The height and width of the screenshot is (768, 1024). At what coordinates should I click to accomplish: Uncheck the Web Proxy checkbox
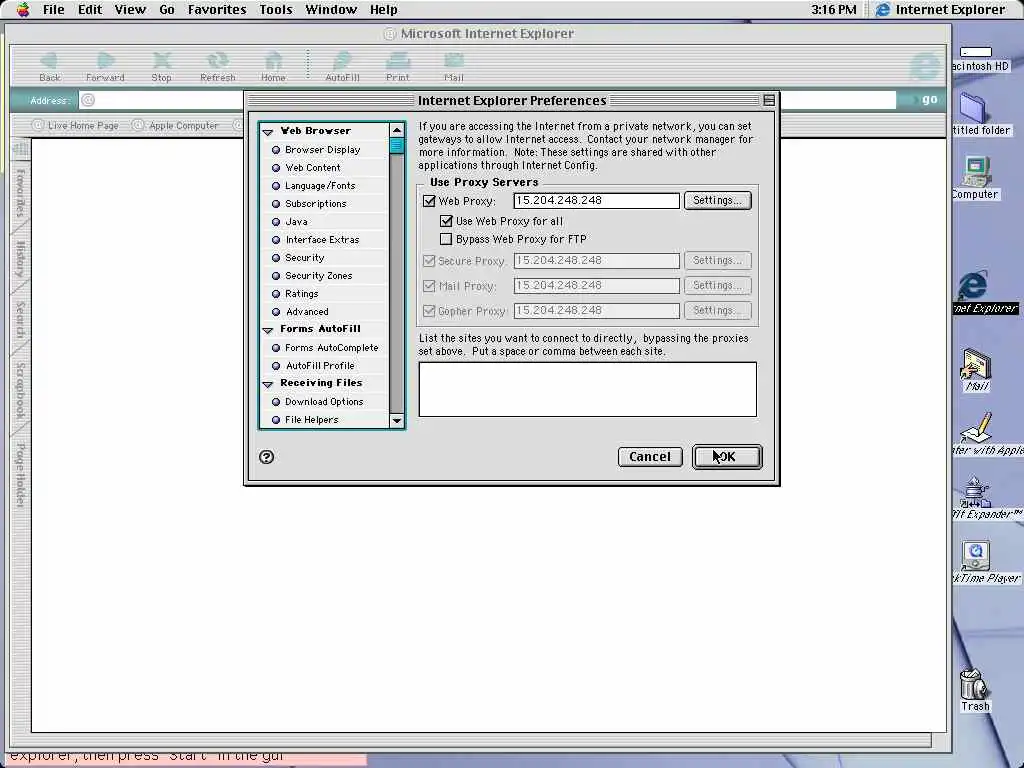[429, 201]
